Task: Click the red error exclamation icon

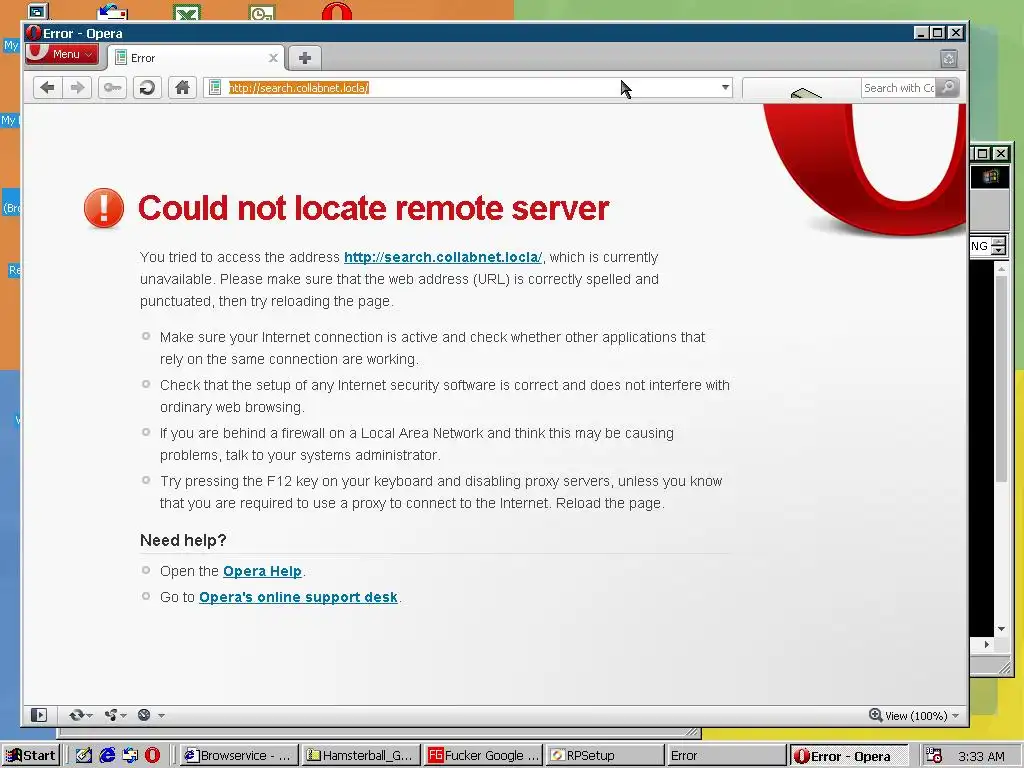Action: click(x=104, y=208)
